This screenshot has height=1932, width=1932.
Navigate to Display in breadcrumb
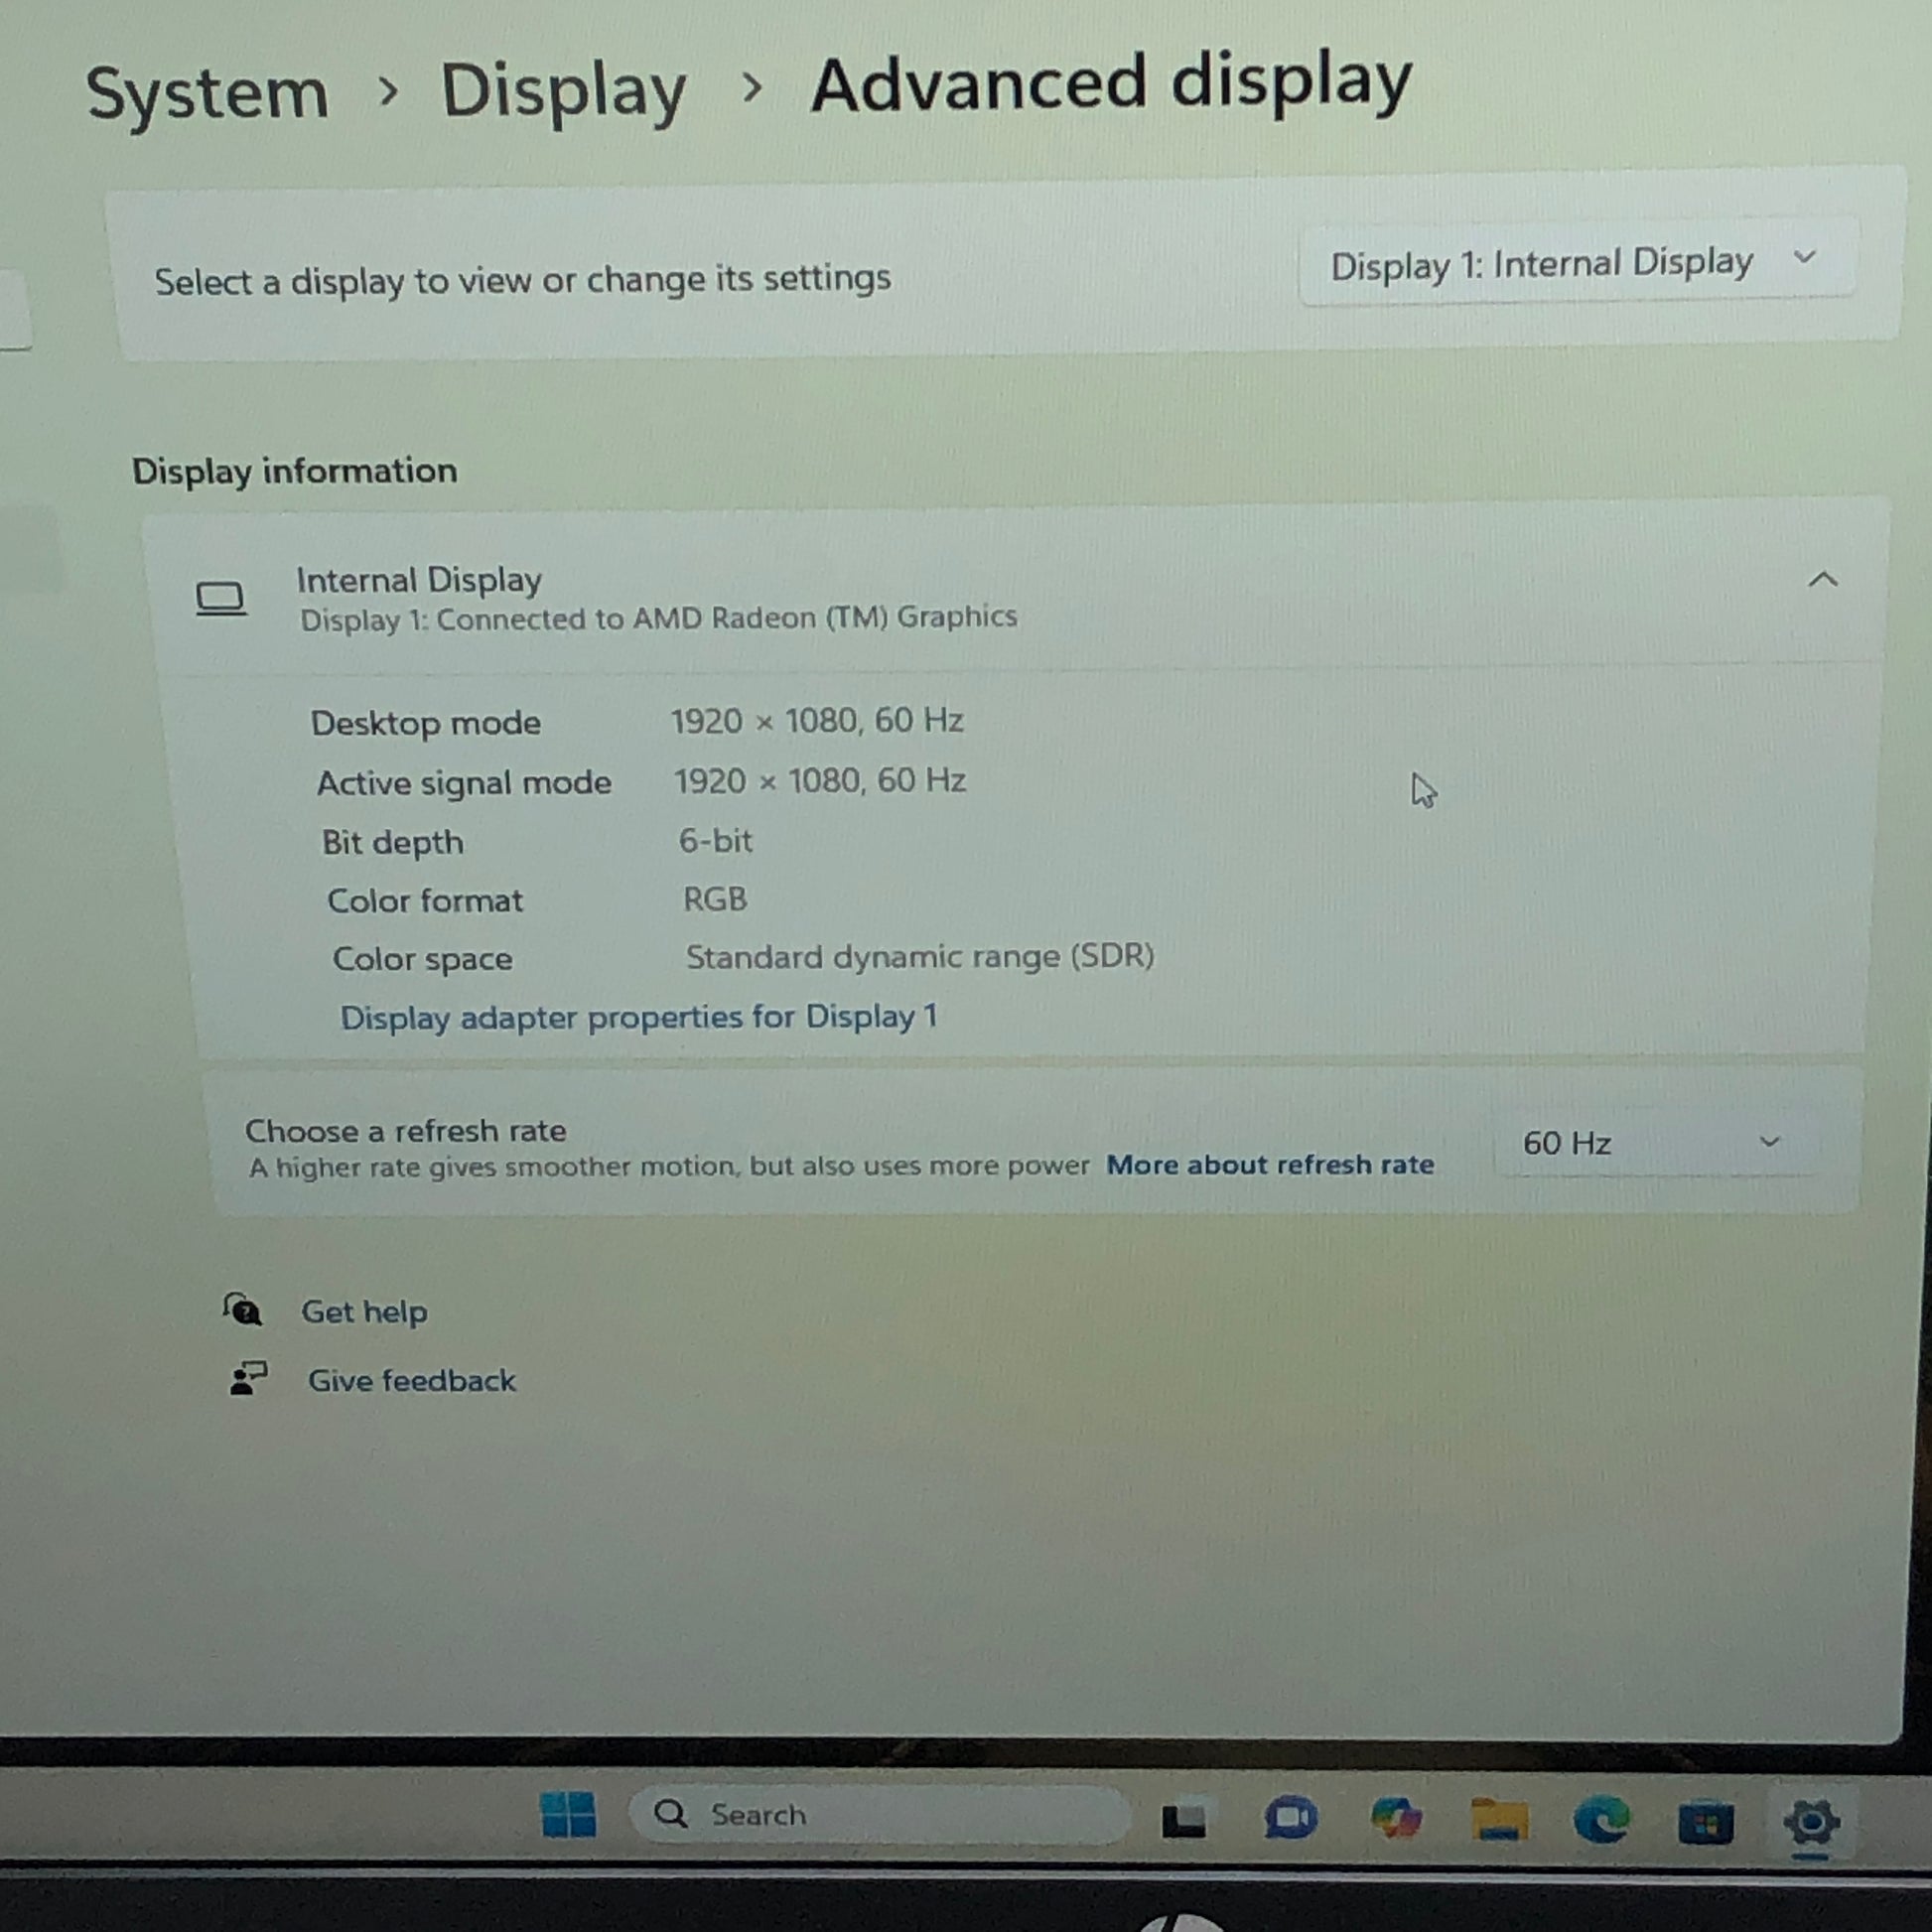click(x=563, y=90)
